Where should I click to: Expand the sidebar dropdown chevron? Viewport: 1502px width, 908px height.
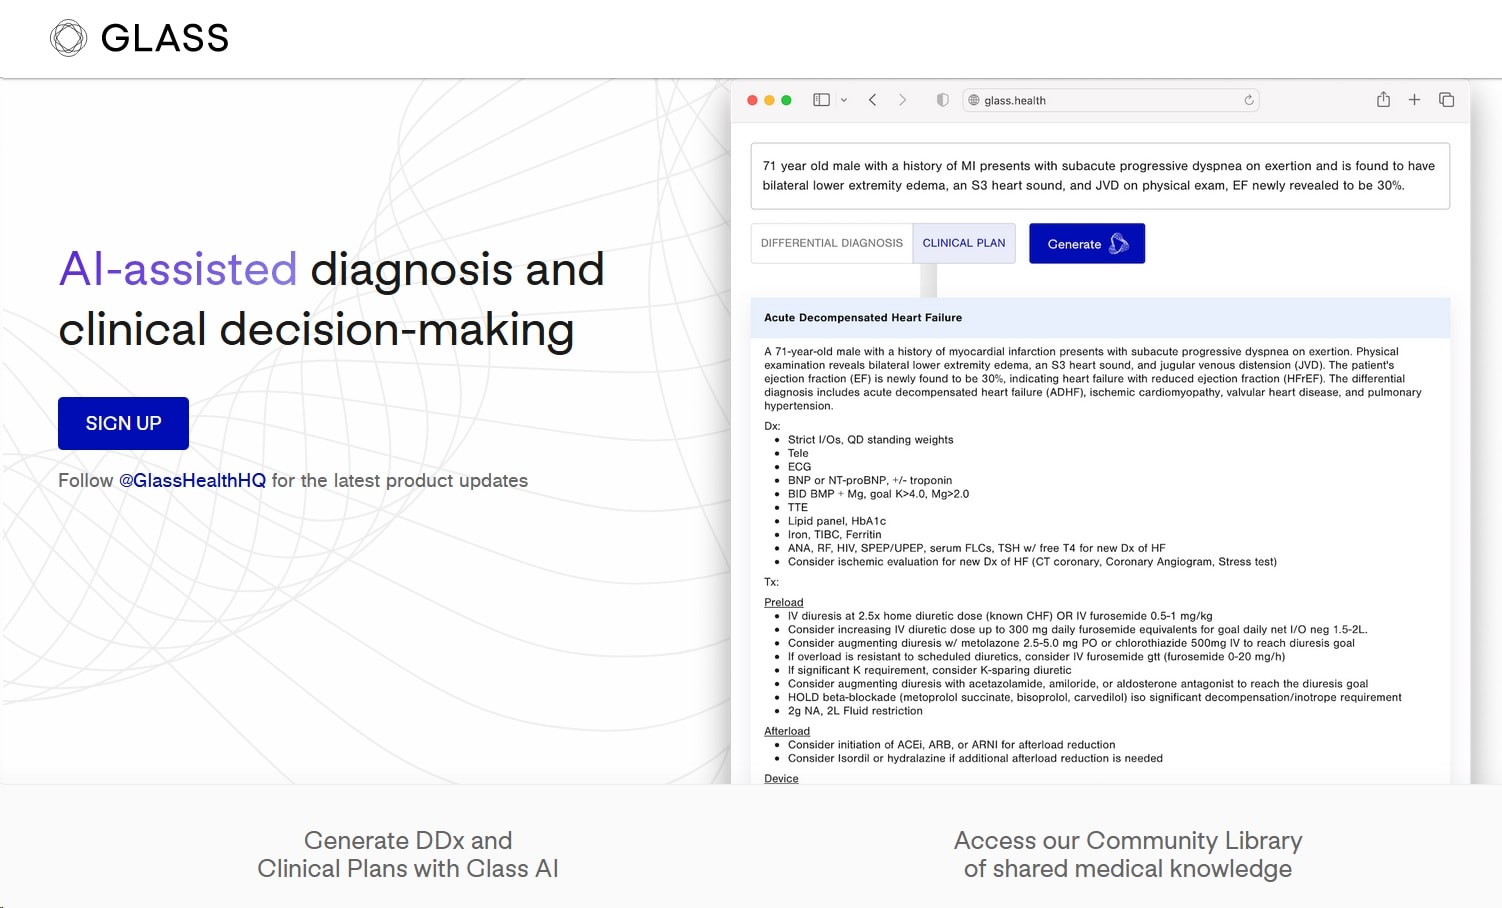click(844, 100)
